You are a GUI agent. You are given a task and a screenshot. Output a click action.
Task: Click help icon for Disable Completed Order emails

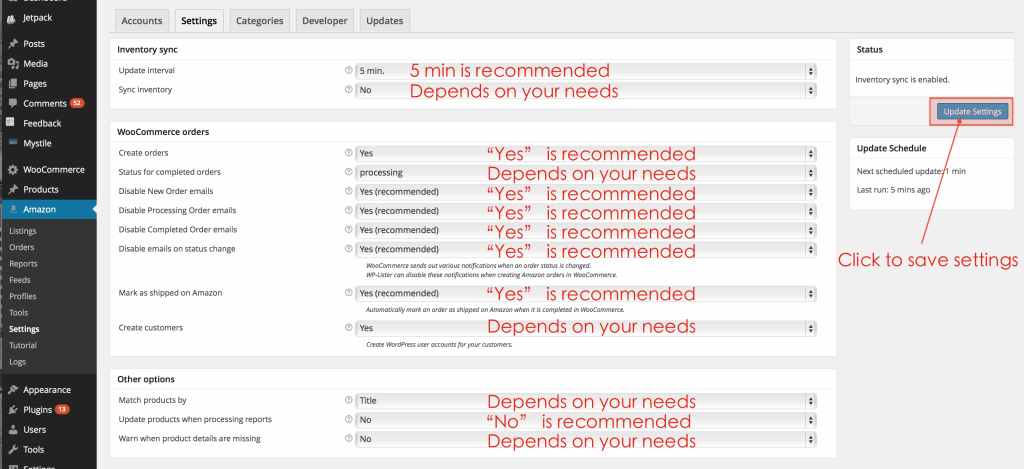tap(348, 230)
